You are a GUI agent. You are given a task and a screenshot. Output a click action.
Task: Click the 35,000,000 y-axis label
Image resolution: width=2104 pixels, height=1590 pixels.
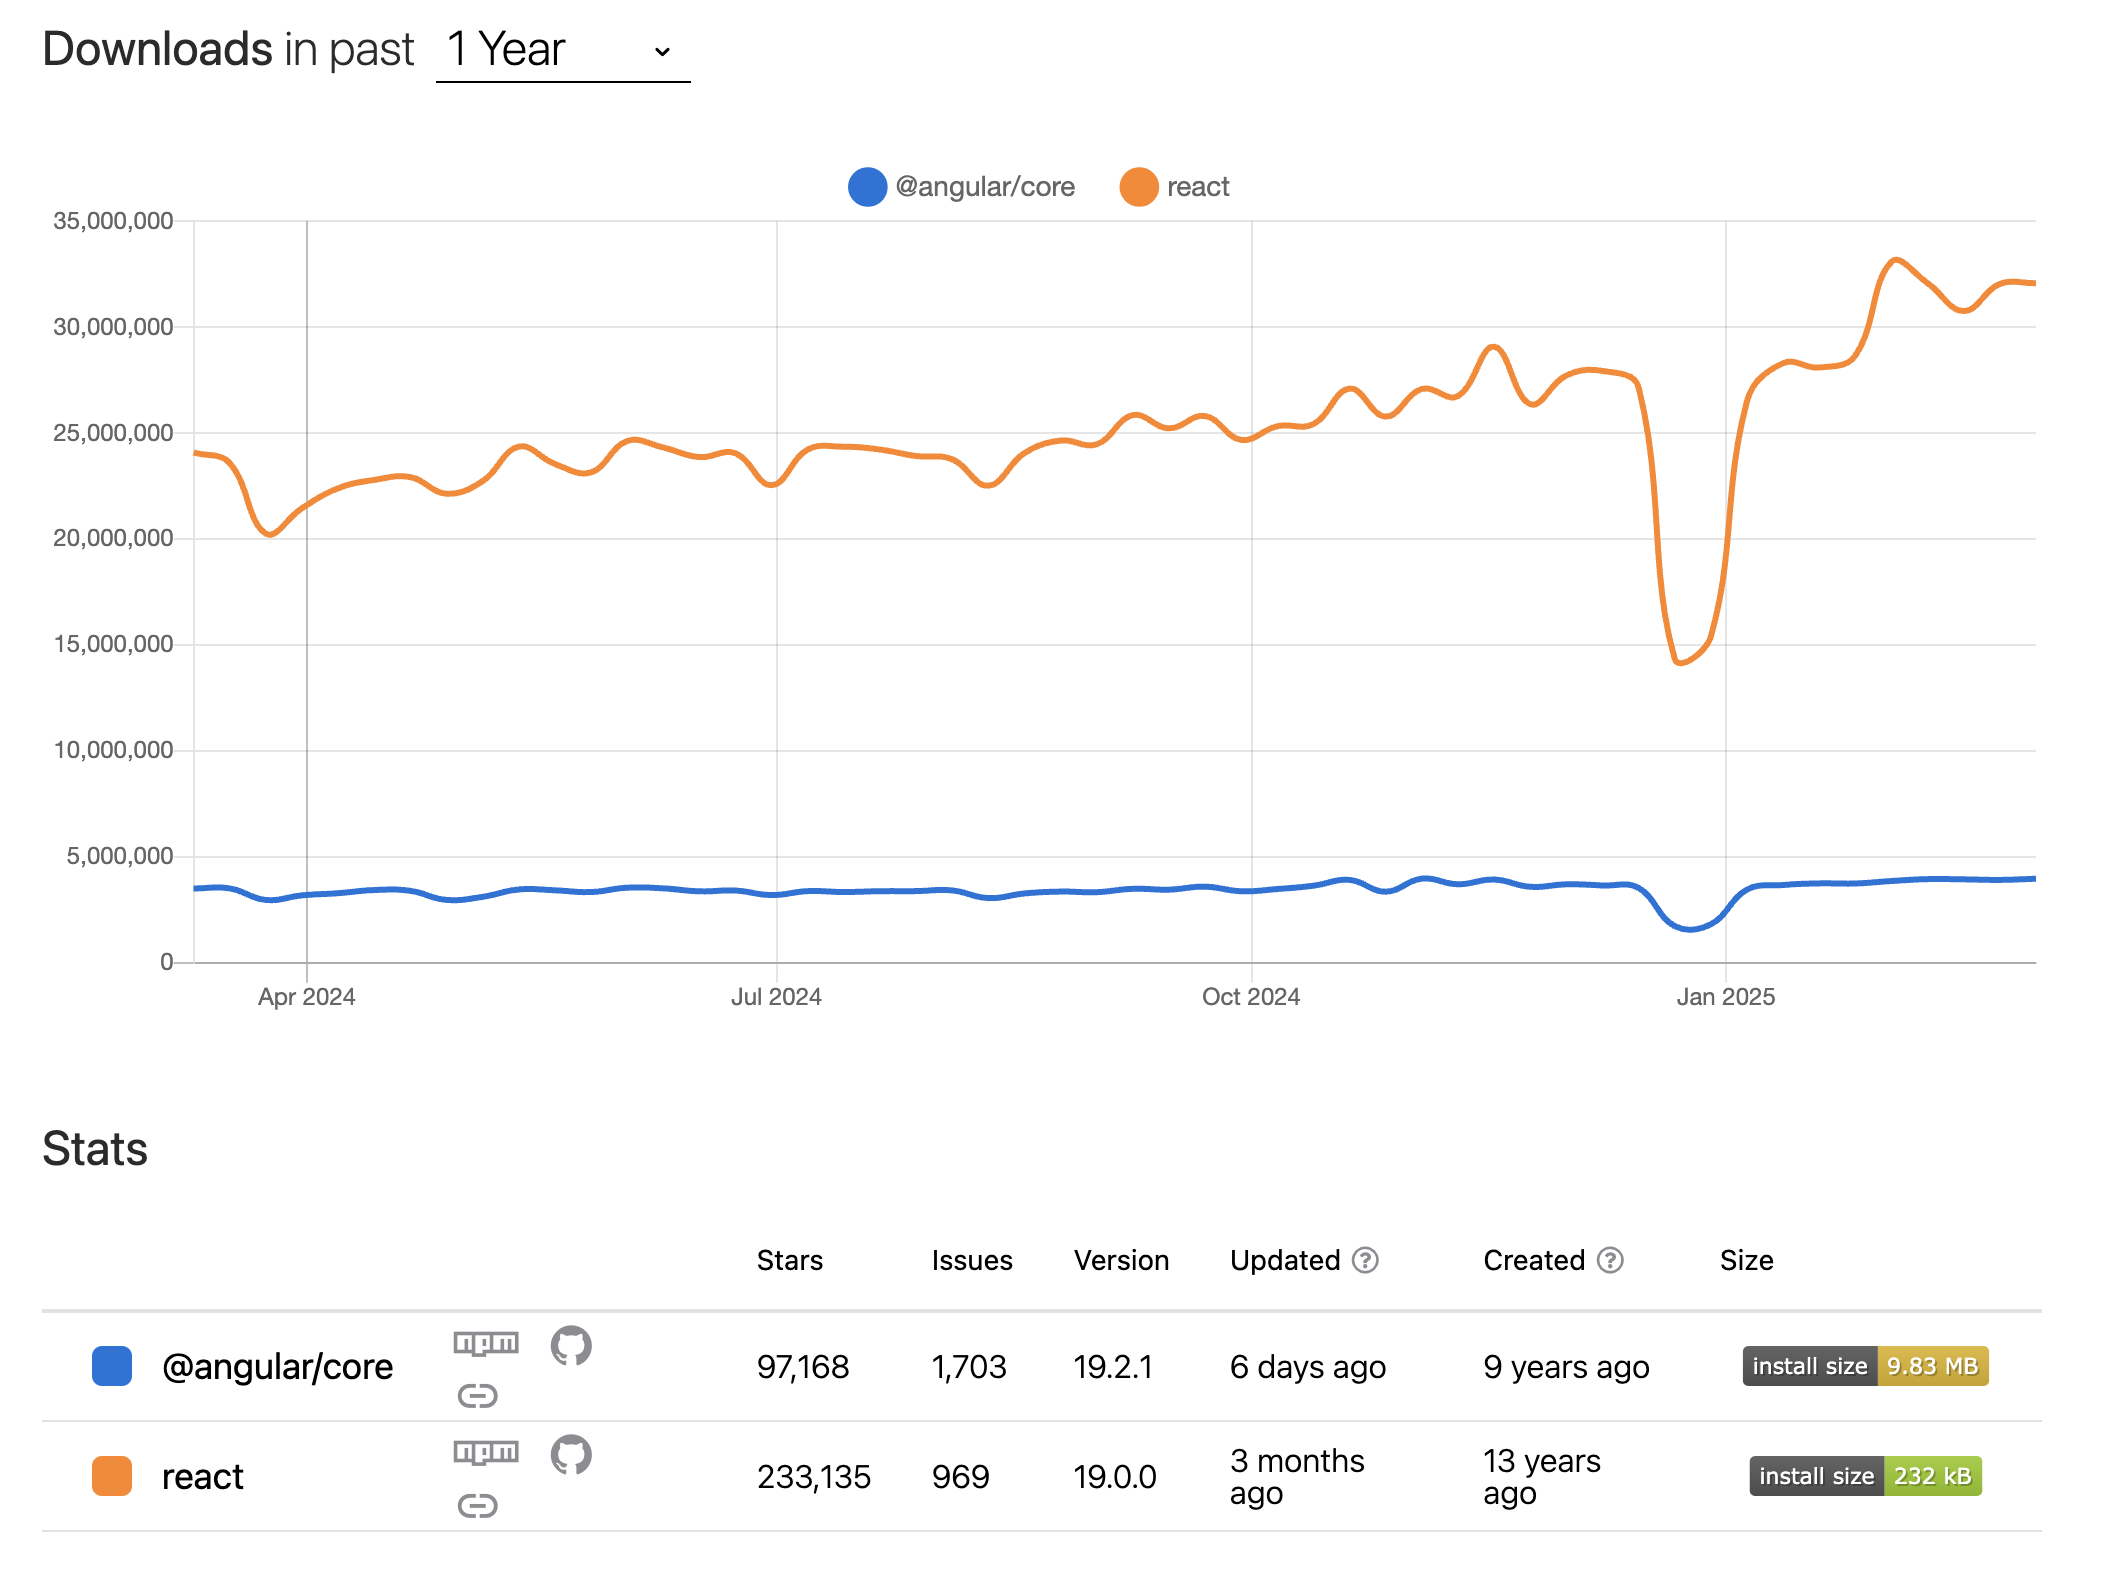(x=113, y=221)
